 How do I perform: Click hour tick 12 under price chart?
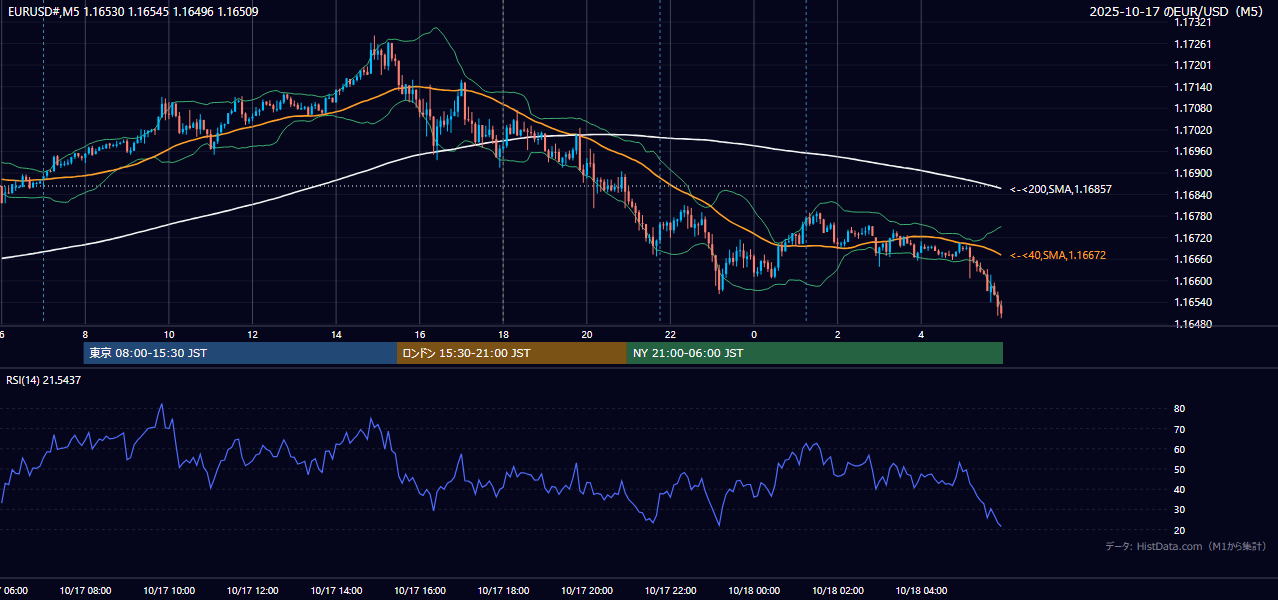click(x=252, y=335)
